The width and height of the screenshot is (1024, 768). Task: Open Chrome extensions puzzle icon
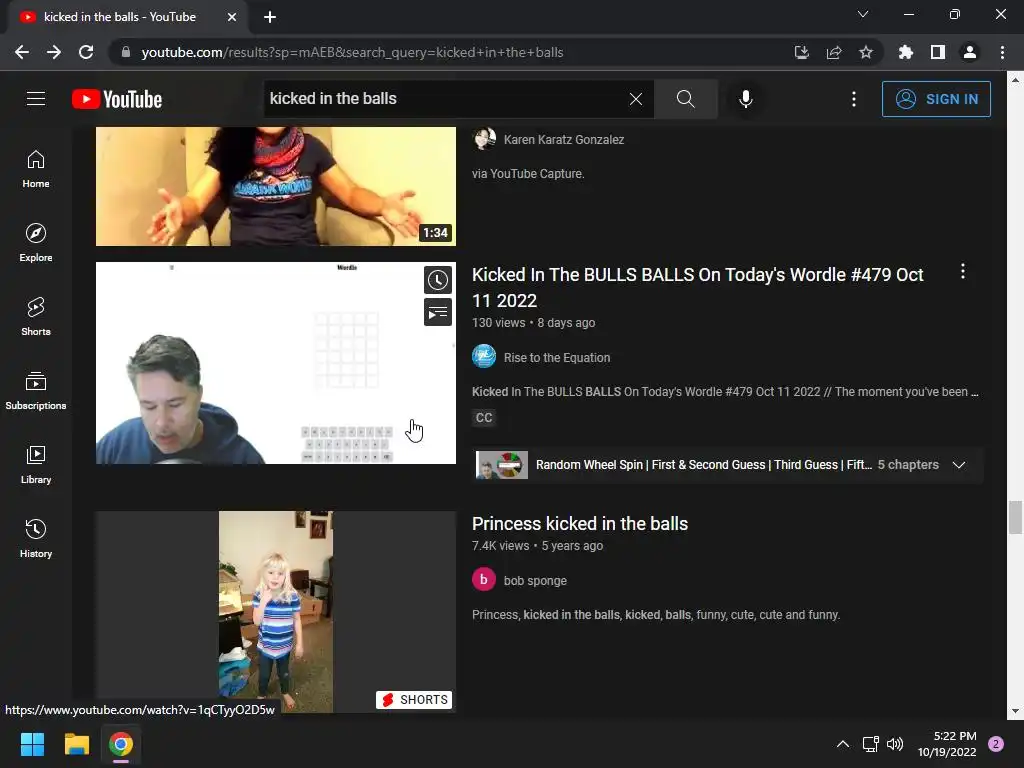click(x=906, y=52)
